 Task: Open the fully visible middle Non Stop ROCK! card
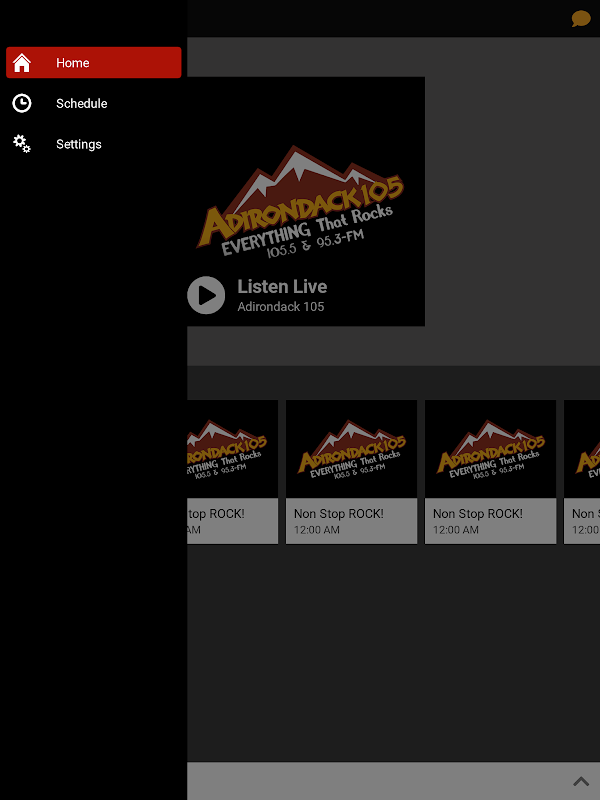(x=352, y=472)
